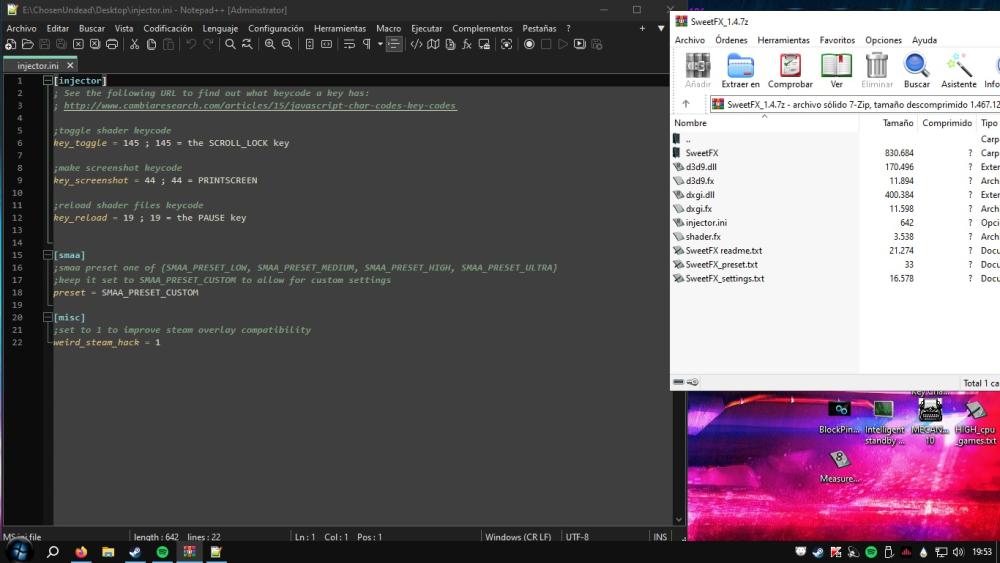Open the Macro menu

pyautogui.click(x=388, y=29)
